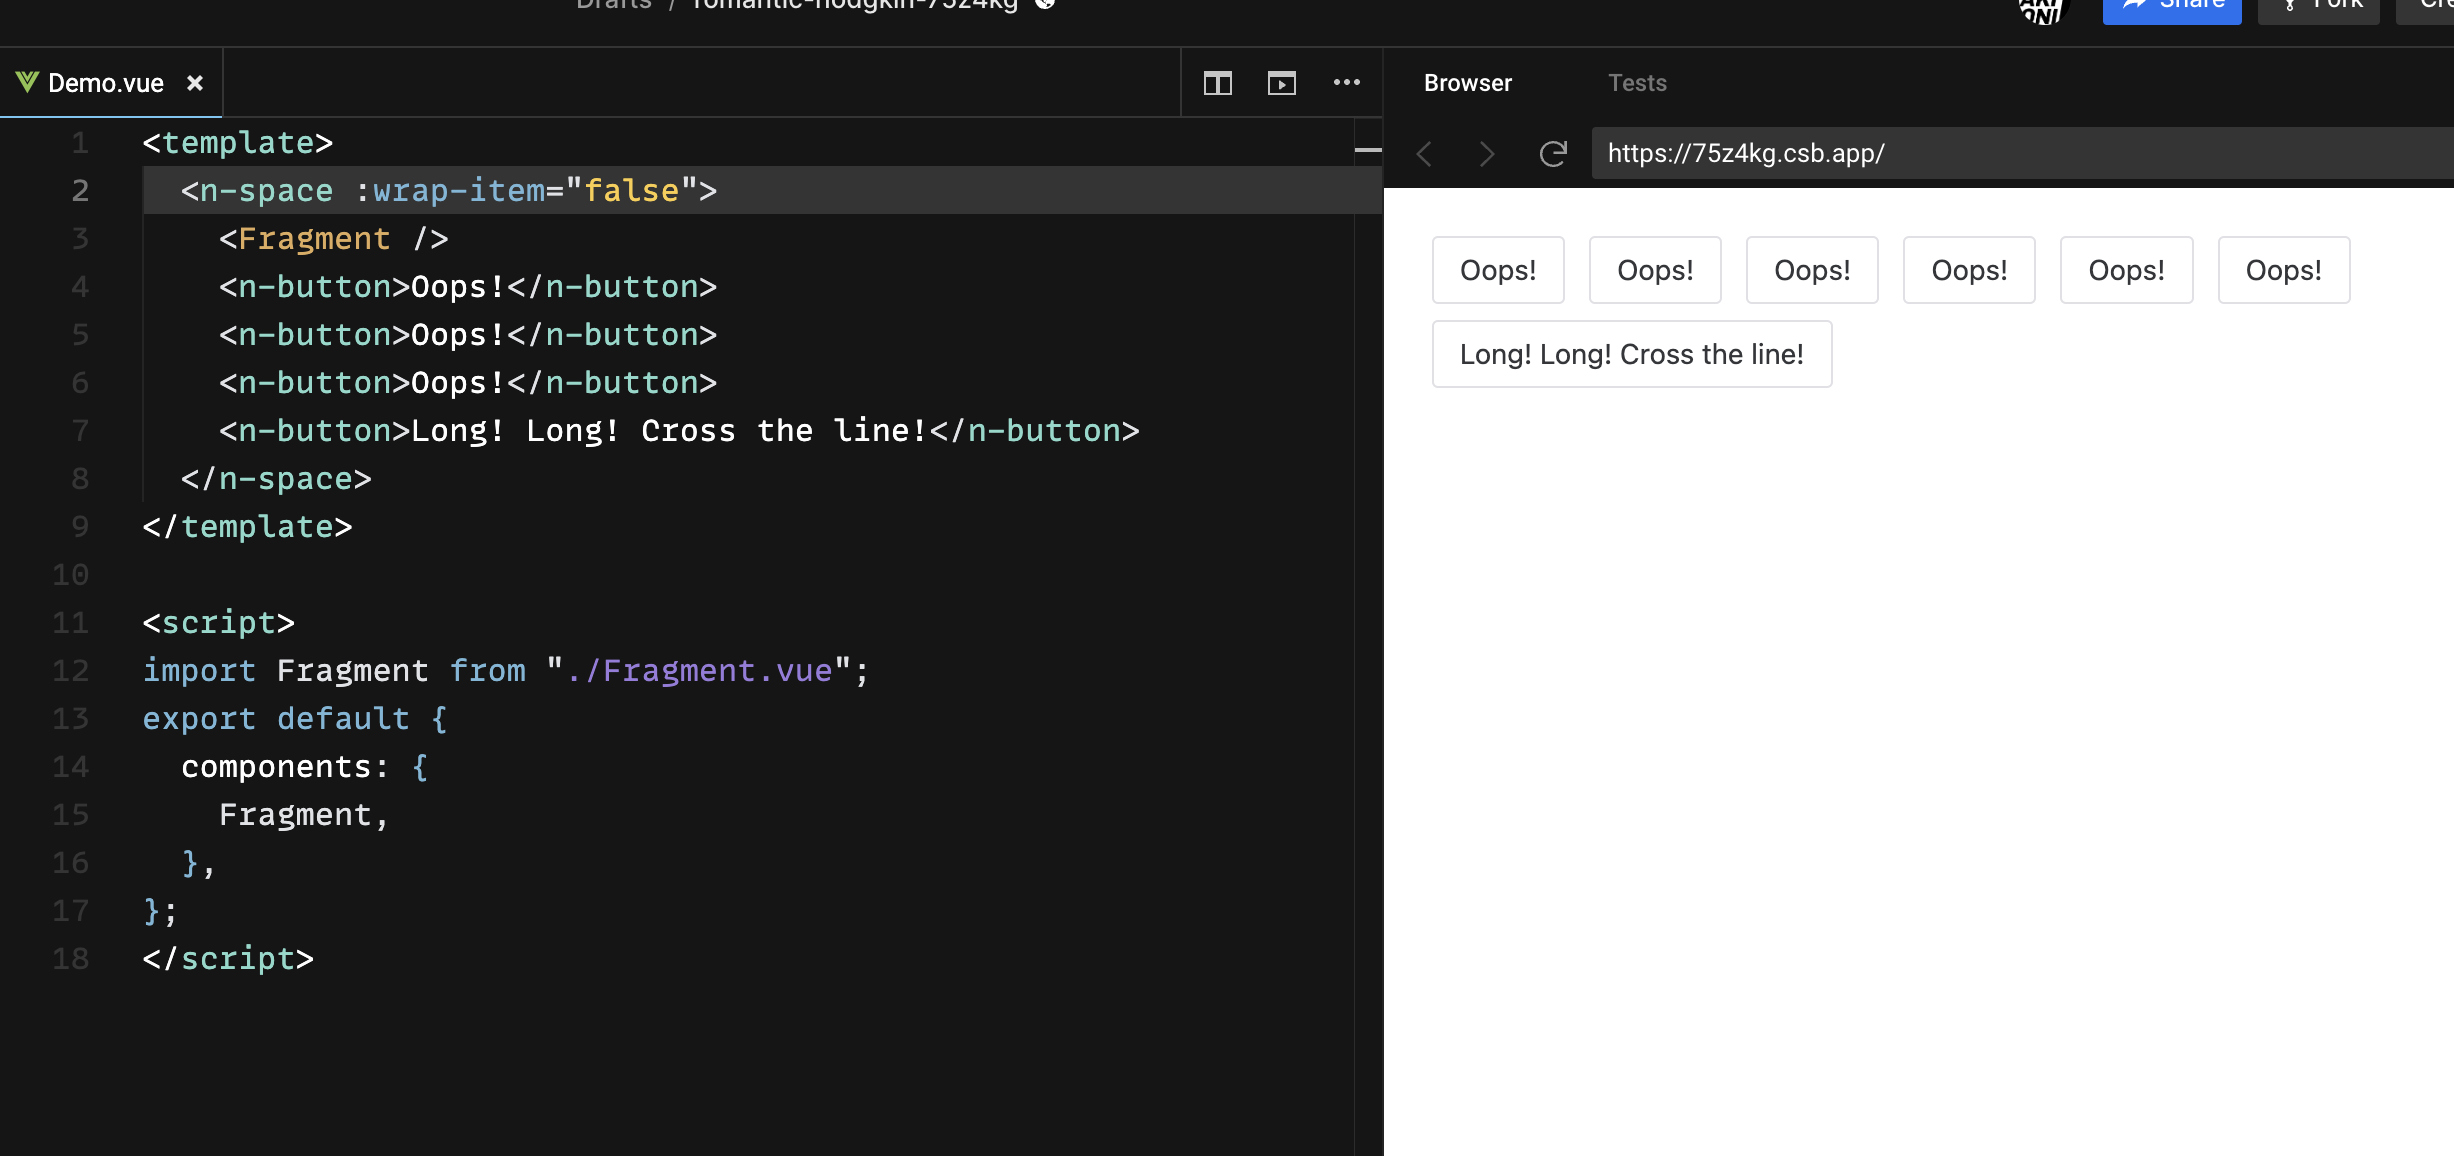Click the closing </n-space> tag
This screenshot has width=2454, height=1156.
[x=276, y=478]
